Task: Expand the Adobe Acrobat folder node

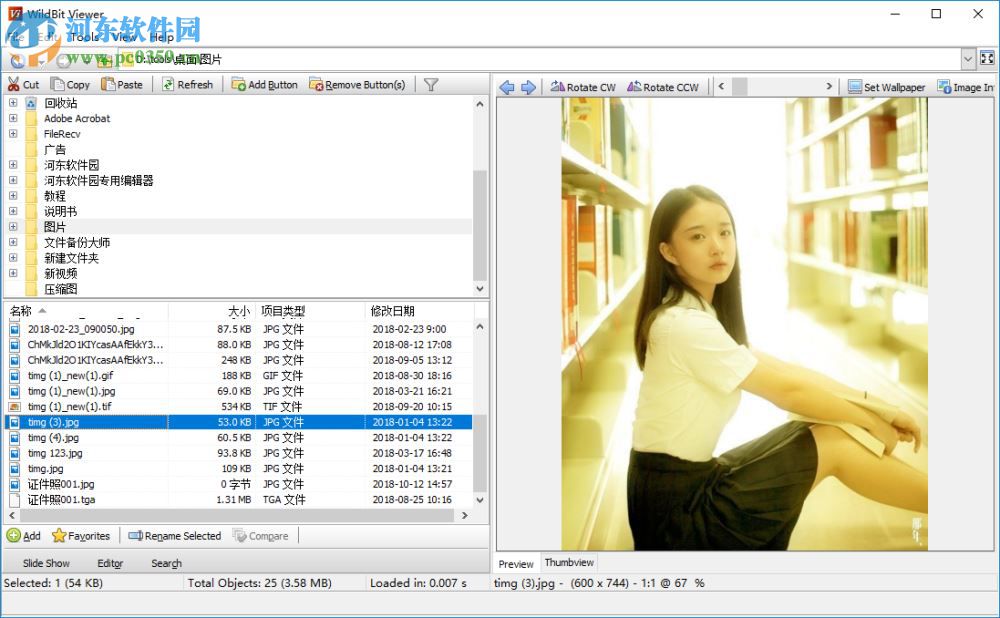Action: (x=14, y=118)
